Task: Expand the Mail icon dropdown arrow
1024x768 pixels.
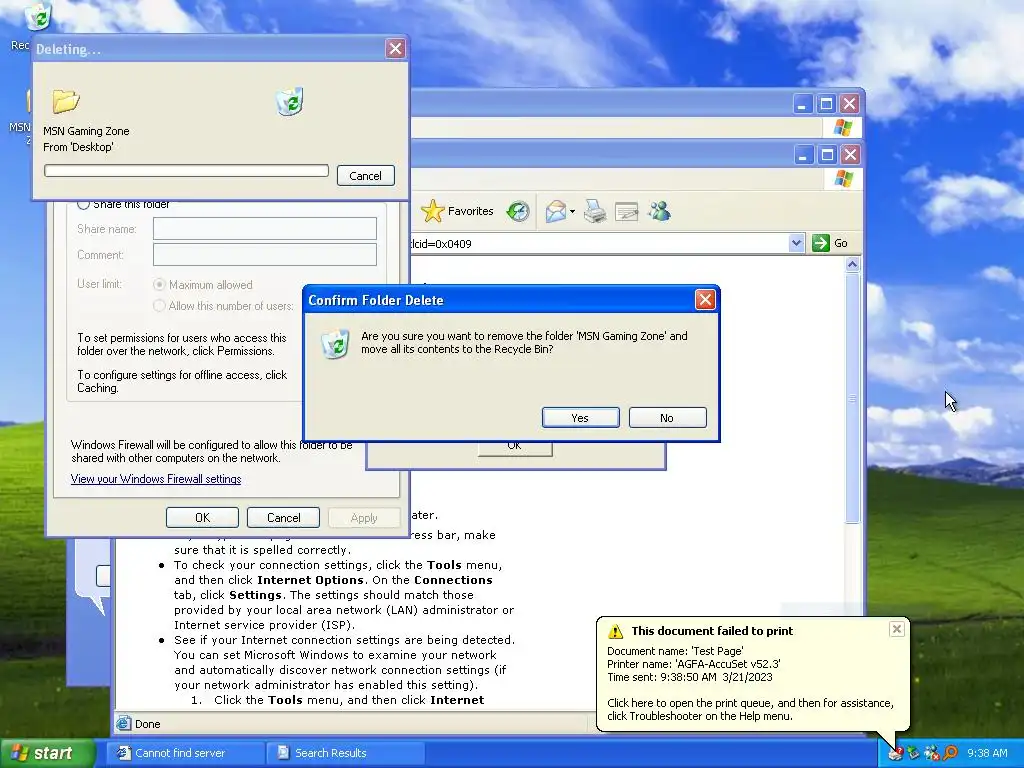Action: click(x=572, y=212)
